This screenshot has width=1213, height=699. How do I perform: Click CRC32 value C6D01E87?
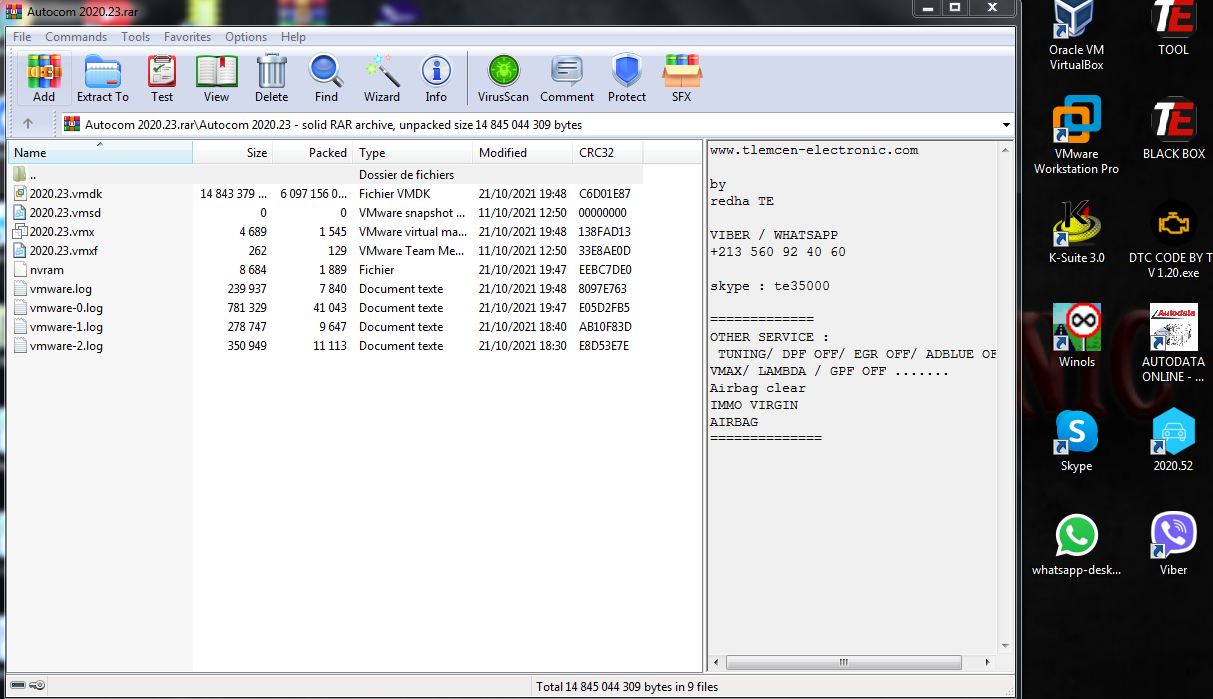(605, 194)
